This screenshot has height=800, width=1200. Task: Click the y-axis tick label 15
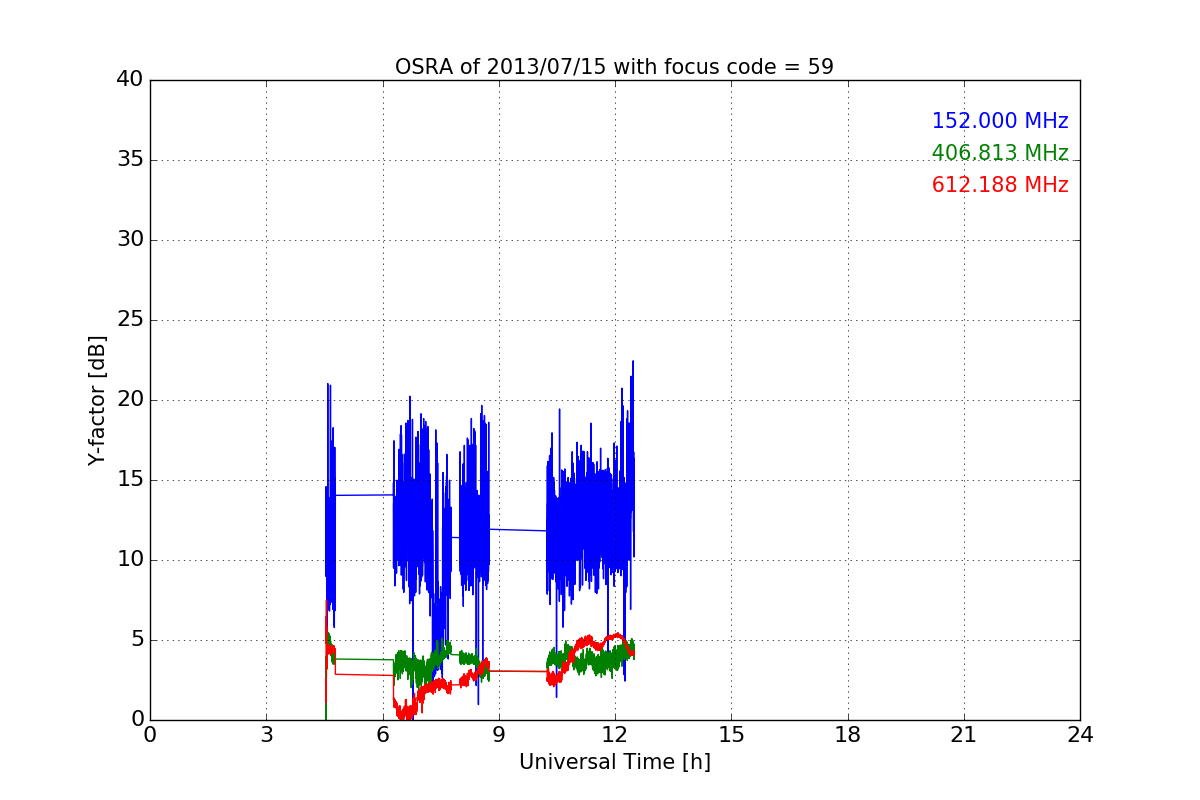point(130,479)
